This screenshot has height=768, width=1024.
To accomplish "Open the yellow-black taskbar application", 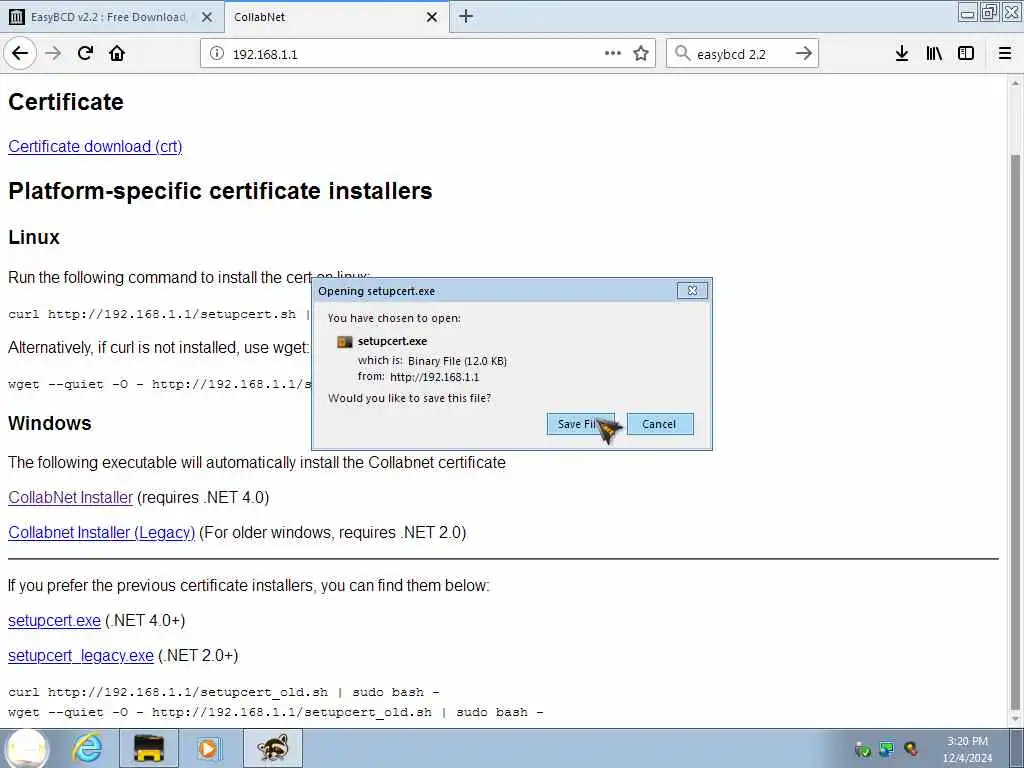I will 149,748.
